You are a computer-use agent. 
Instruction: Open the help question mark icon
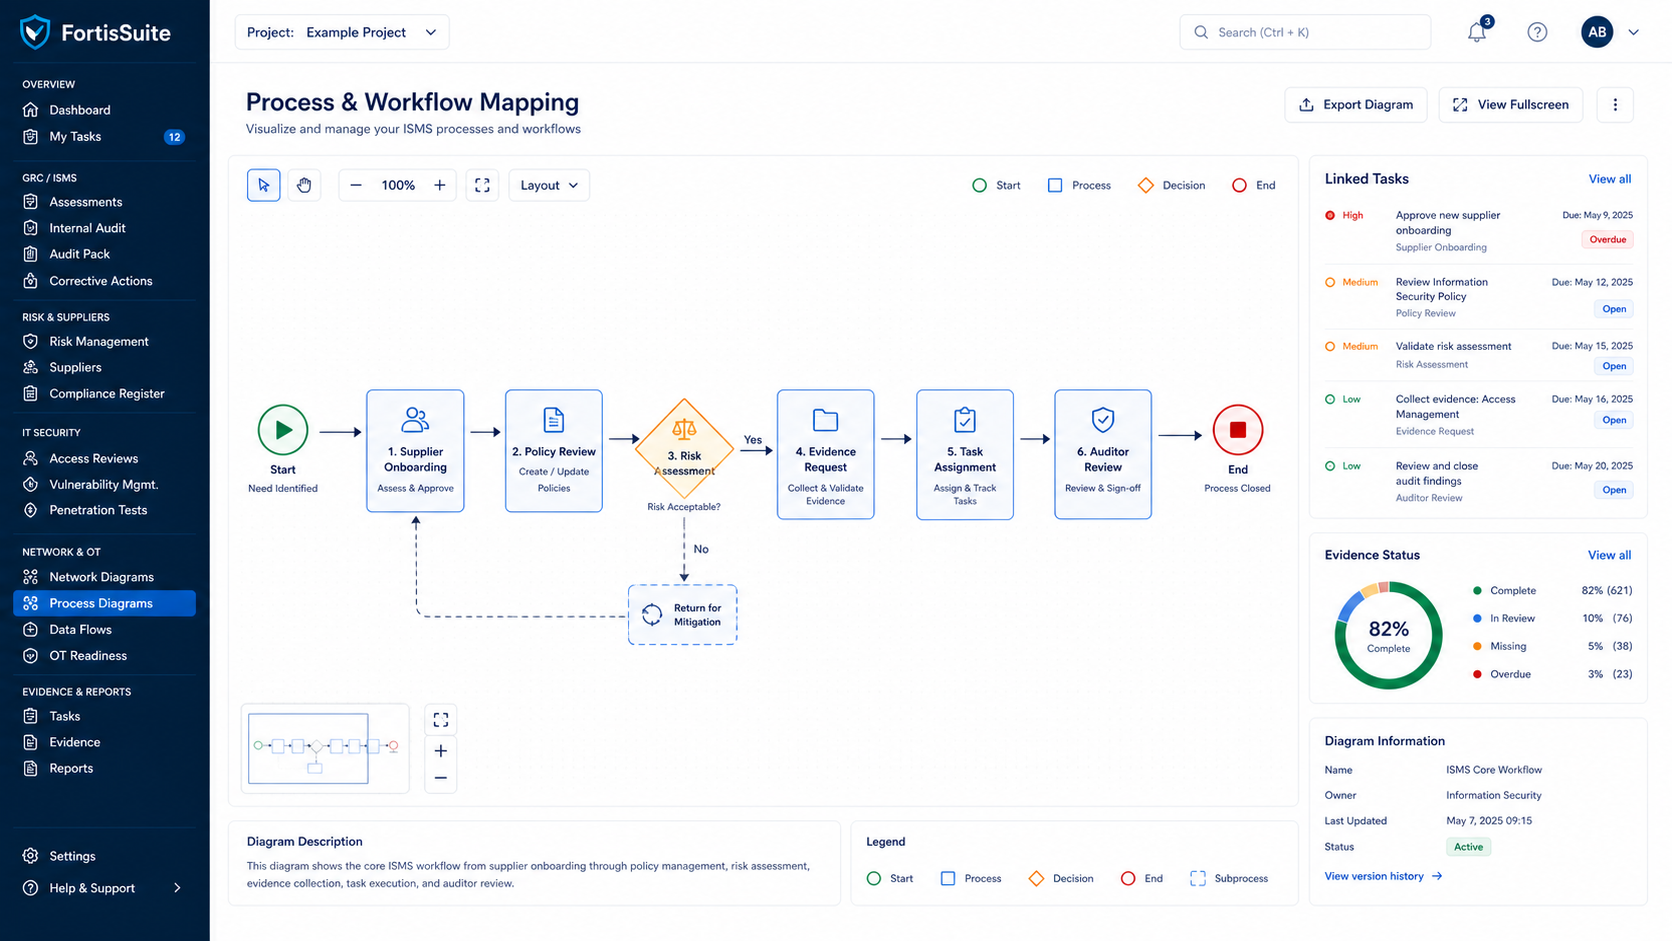point(1537,32)
